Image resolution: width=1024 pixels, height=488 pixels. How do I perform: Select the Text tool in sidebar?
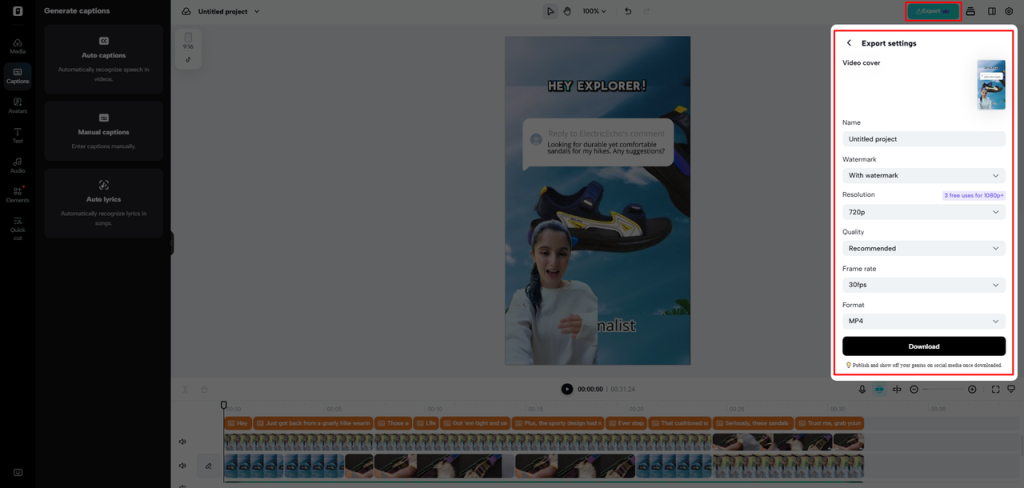[17, 134]
